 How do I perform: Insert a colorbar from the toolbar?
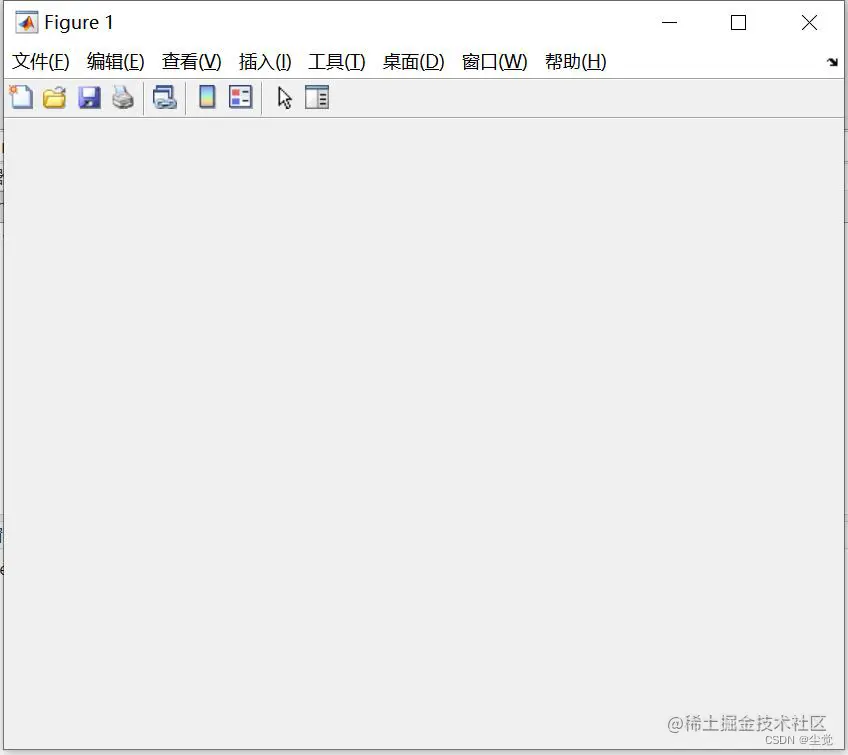click(x=206, y=97)
